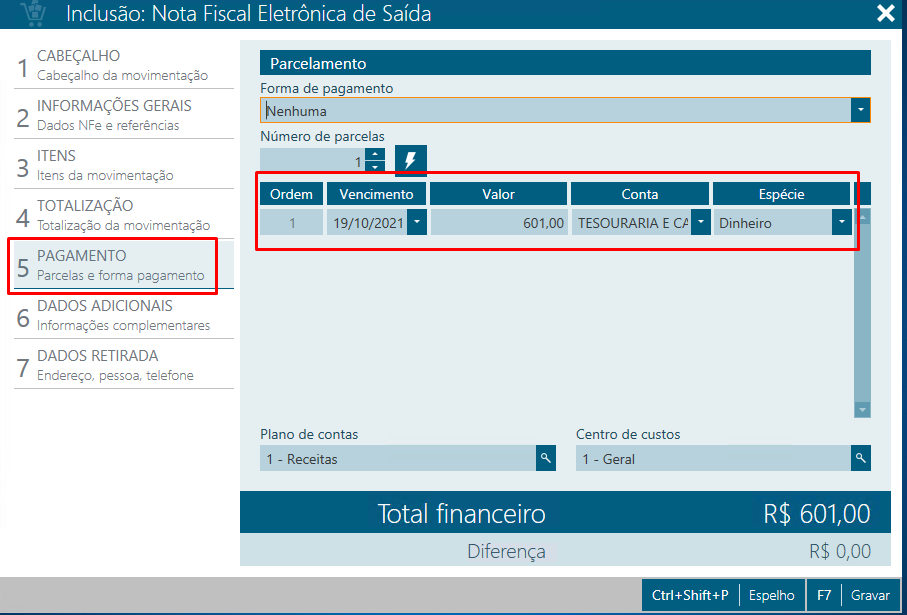Screen dimensions: 907x615
Task: Click the Conta field showing TESOURARIA
Action: [632, 222]
